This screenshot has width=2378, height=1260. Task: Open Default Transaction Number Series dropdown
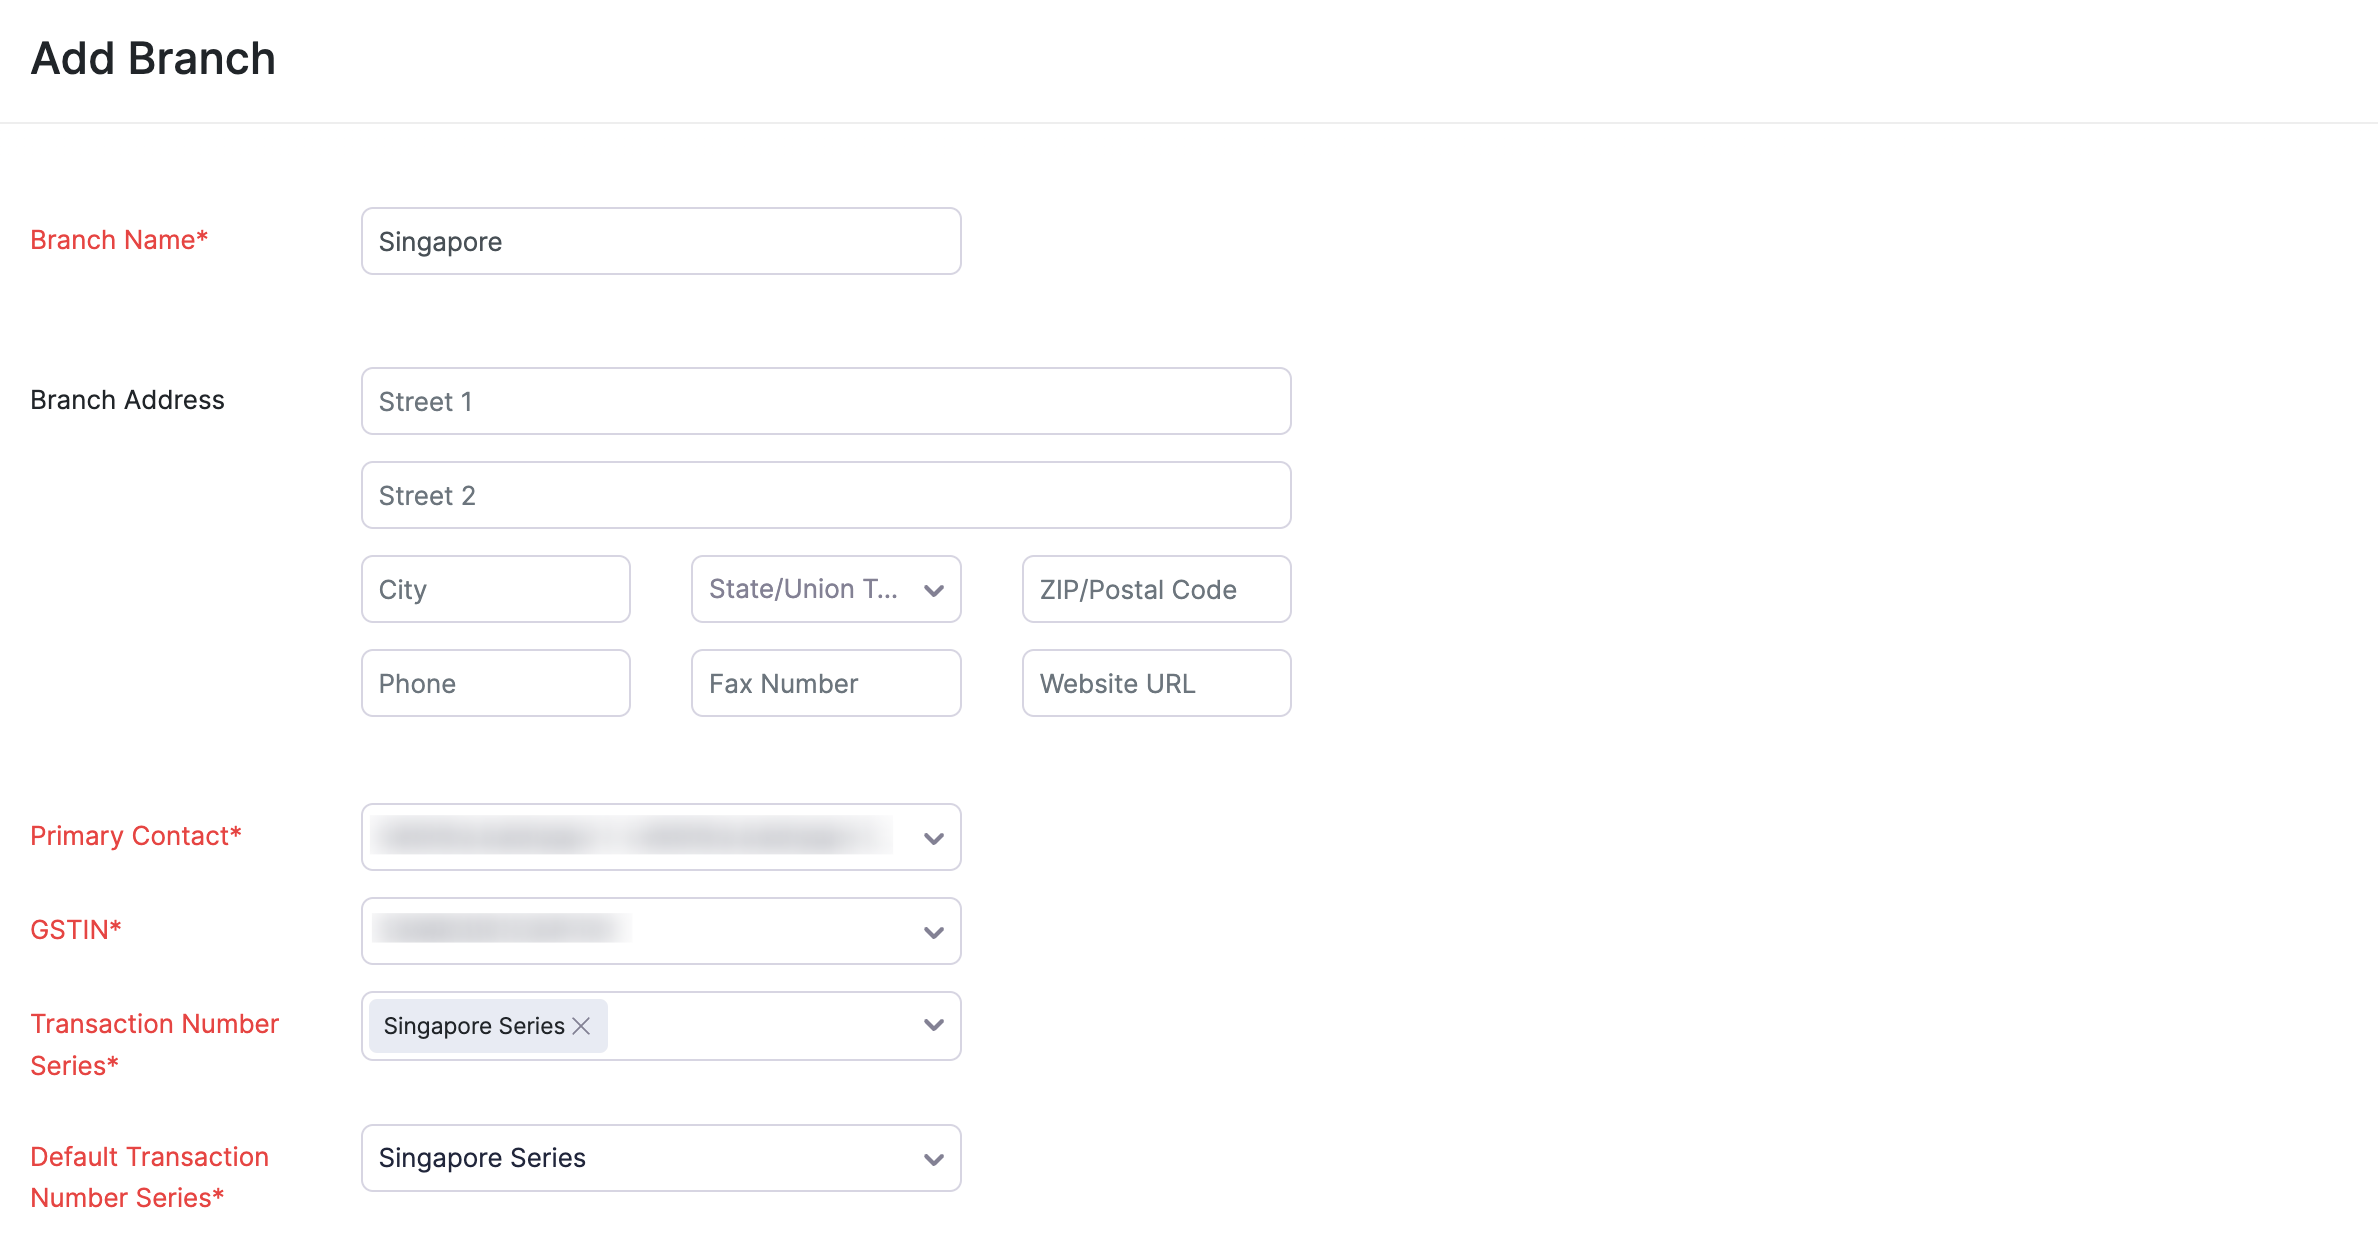click(640, 1158)
